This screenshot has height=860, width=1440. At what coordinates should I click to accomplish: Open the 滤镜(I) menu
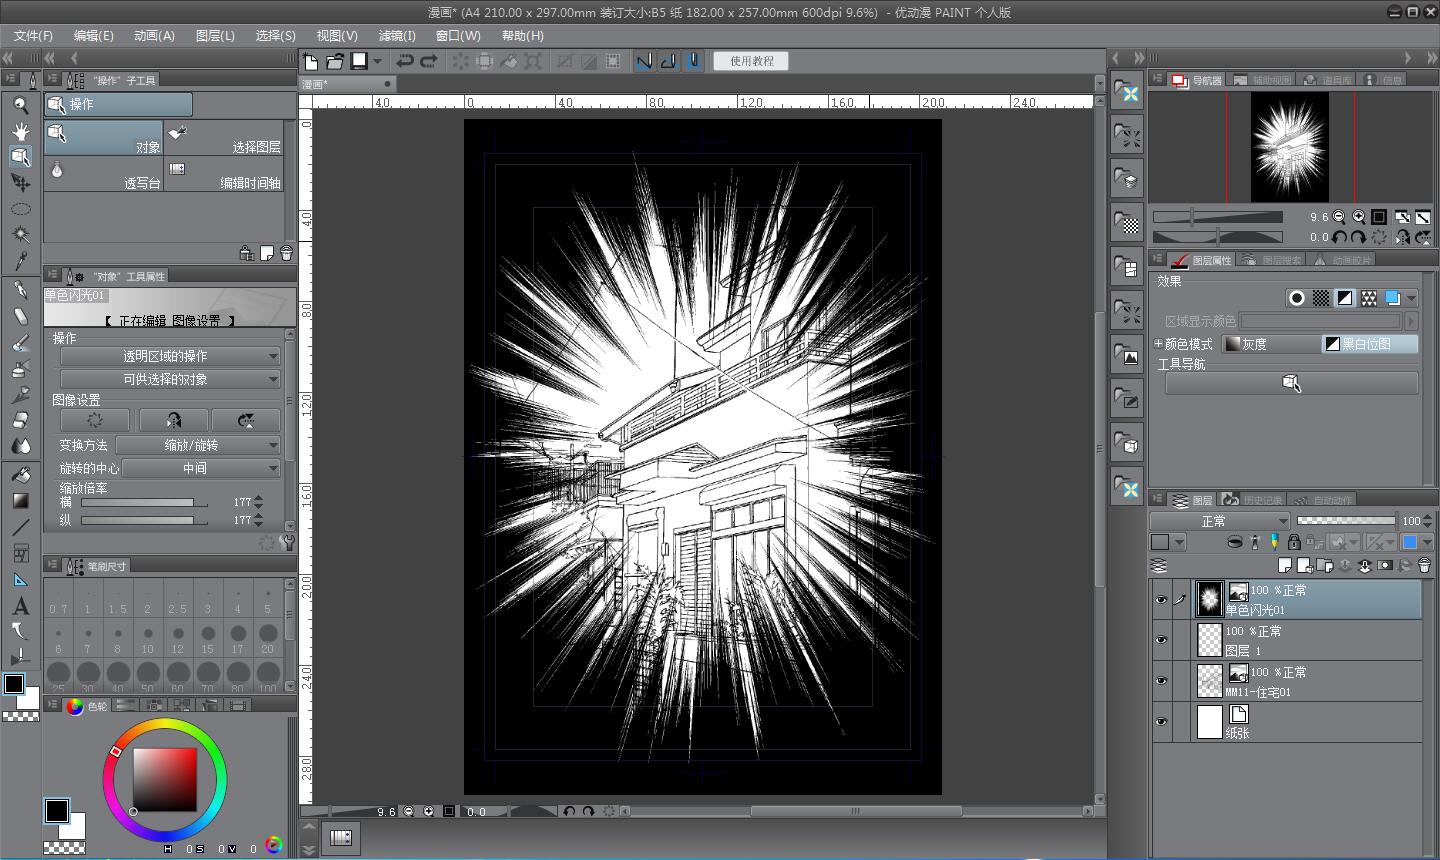tap(397, 35)
